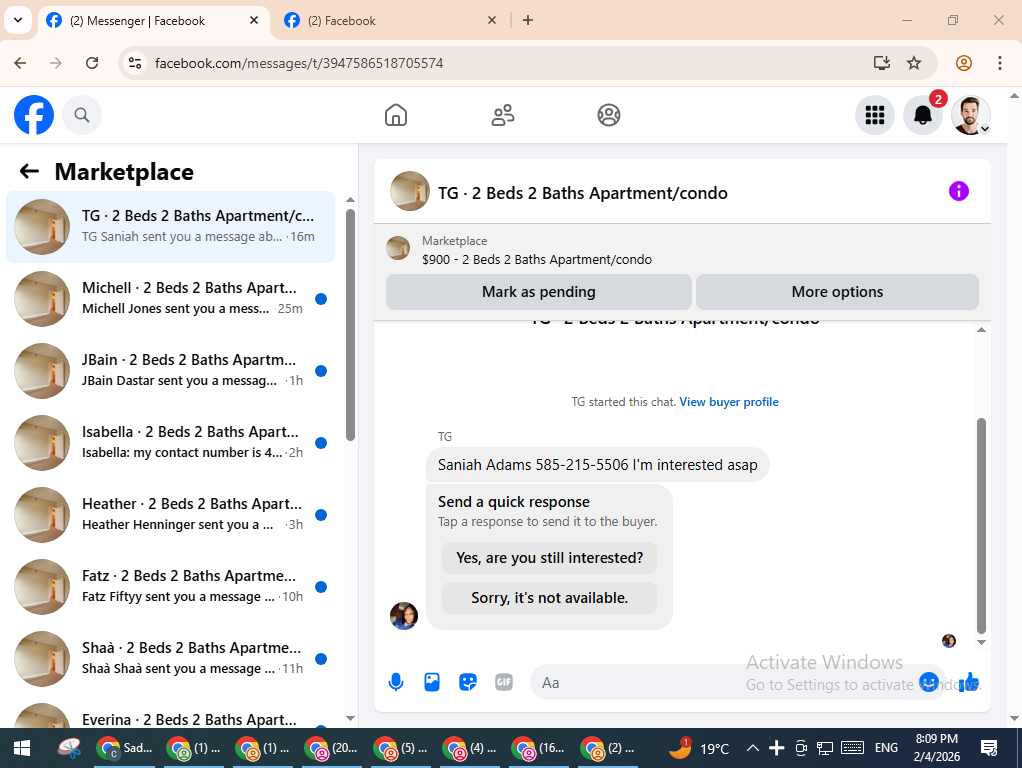Open the Facebook menu grid icon
This screenshot has width=1022, height=768.
[x=875, y=115]
